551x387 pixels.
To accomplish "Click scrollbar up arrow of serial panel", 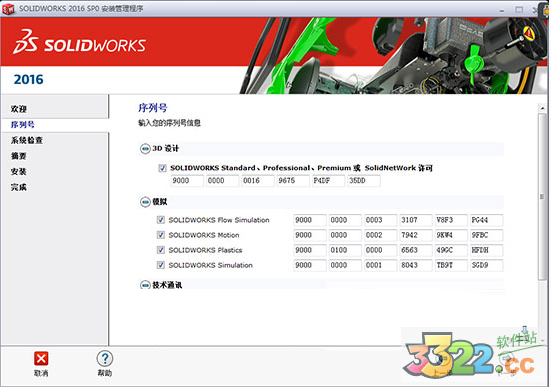I will point(542,109).
